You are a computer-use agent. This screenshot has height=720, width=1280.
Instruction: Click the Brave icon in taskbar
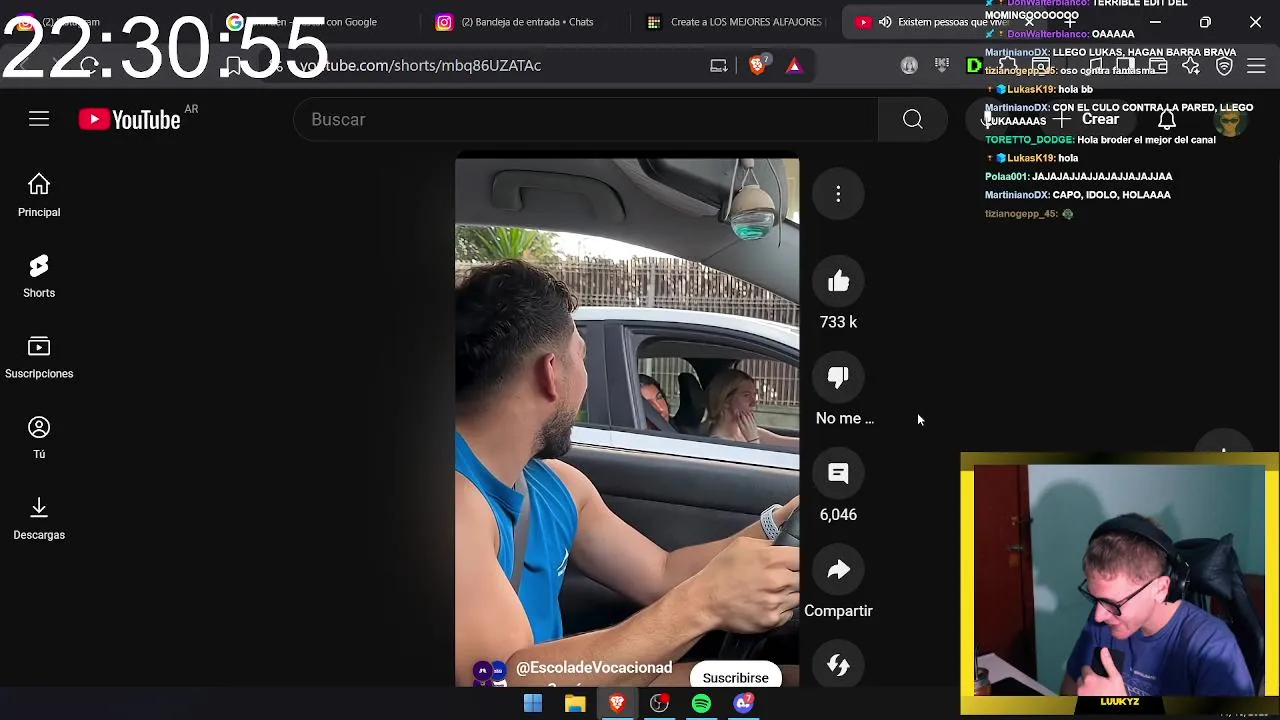[x=617, y=704]
